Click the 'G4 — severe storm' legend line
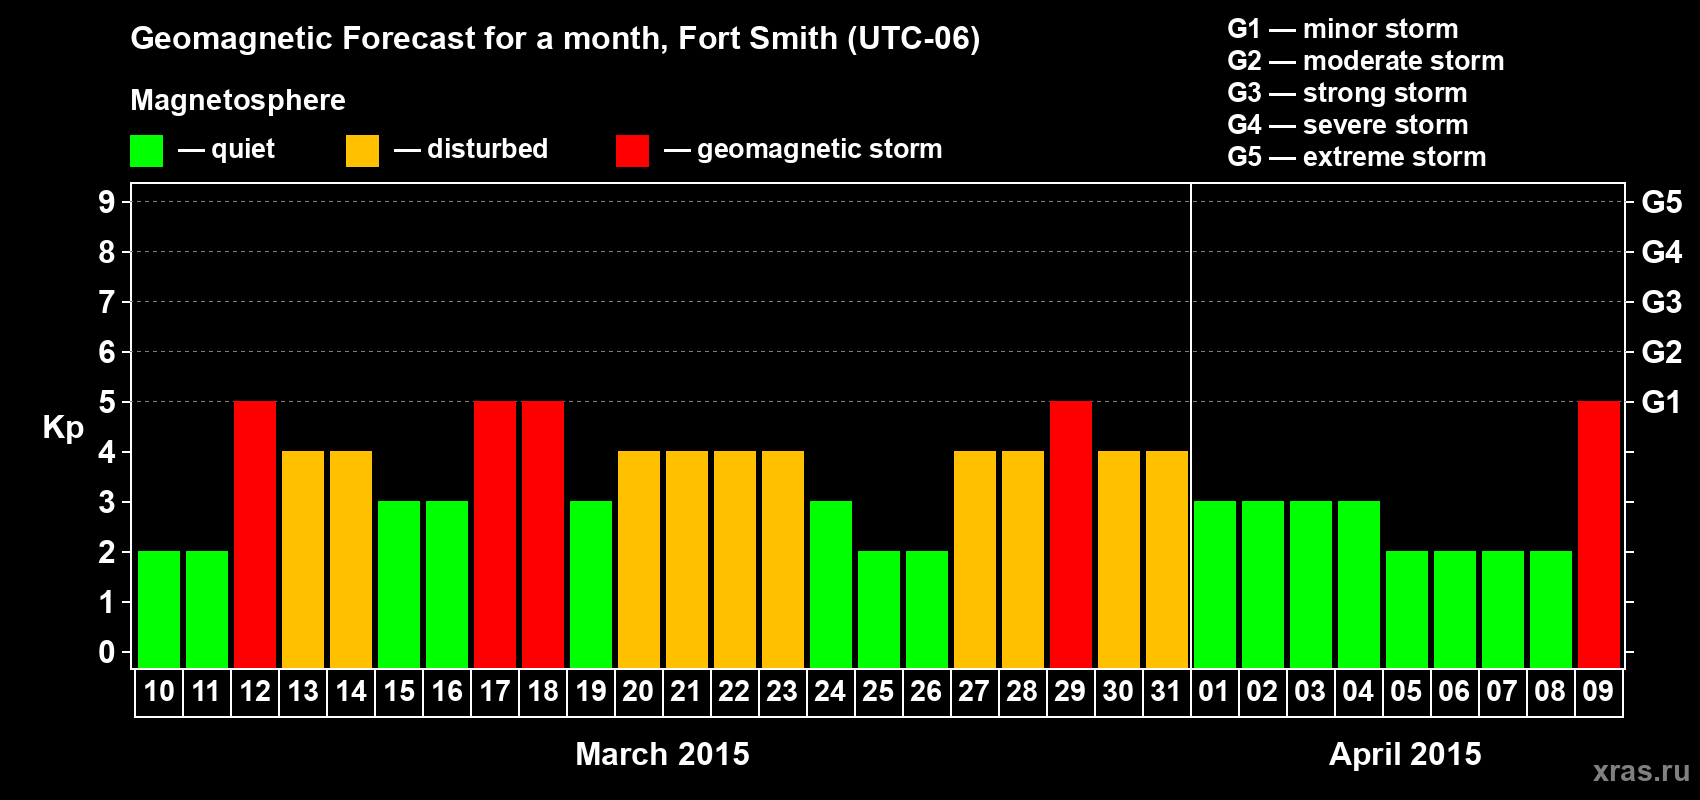Viewport: 1700px width, 800px height. [1348, 125]
